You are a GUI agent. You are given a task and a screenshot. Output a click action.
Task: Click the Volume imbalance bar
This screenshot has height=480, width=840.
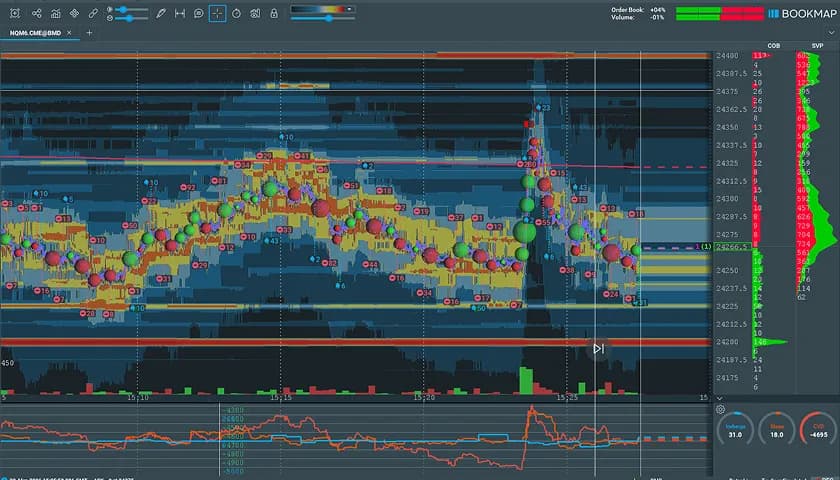[x=719, y=17]
